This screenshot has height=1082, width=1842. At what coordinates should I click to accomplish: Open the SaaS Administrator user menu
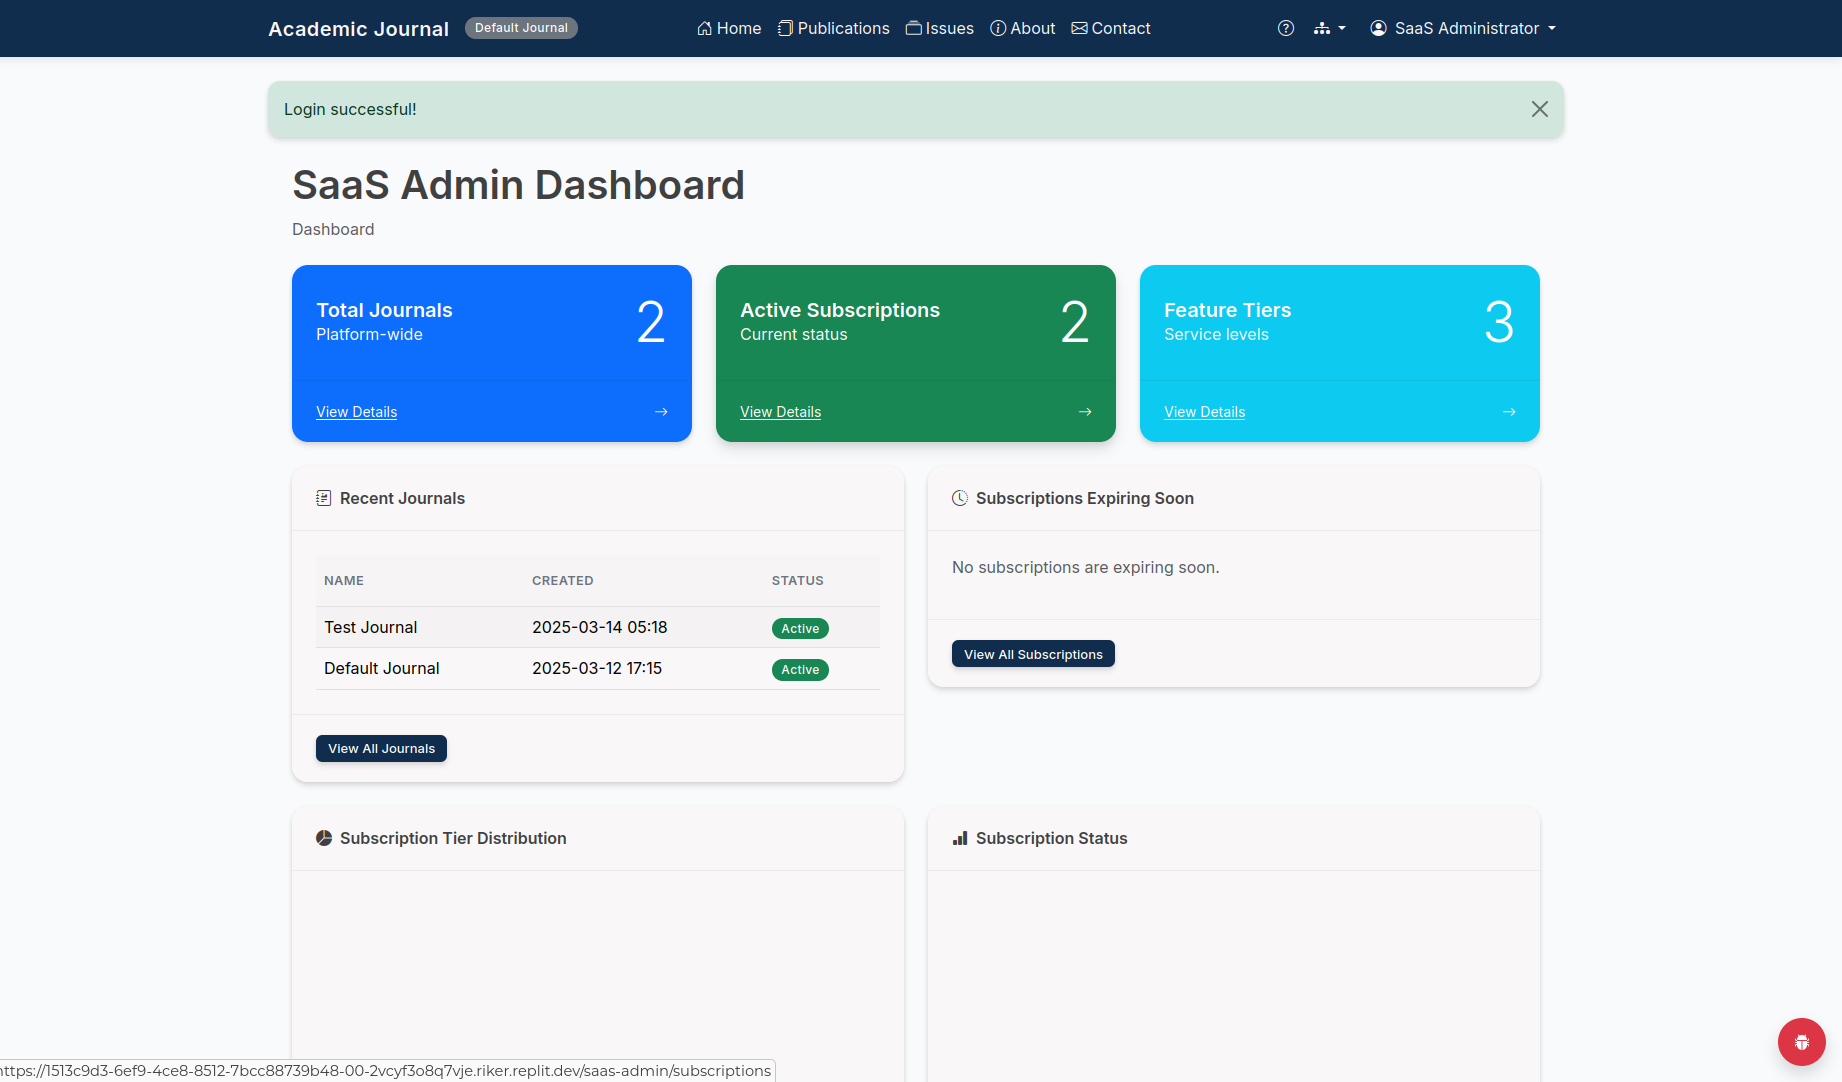(1463, 28)
